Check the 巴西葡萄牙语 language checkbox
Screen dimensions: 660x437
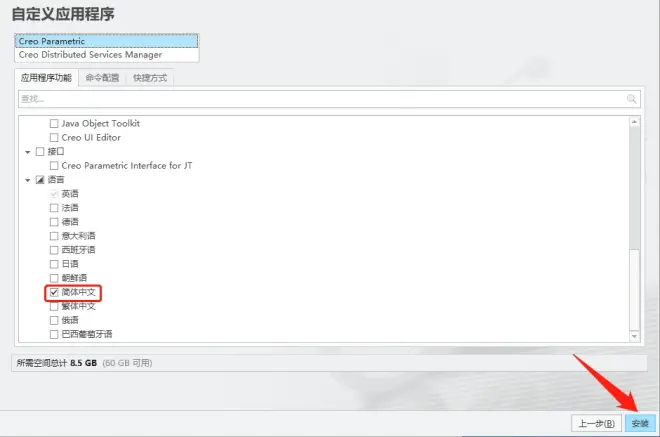(x=54, y=334)
